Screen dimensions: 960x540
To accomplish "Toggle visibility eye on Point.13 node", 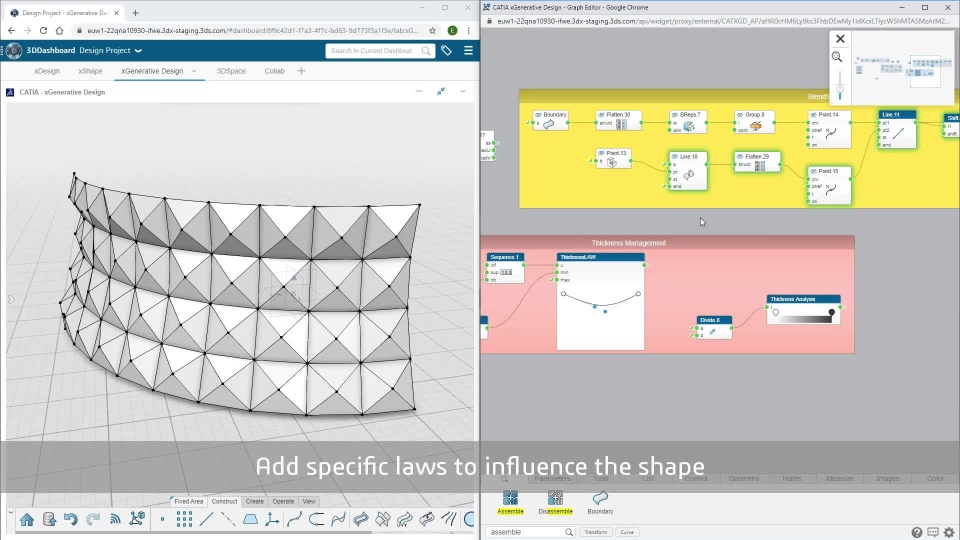I will (601, 154).
